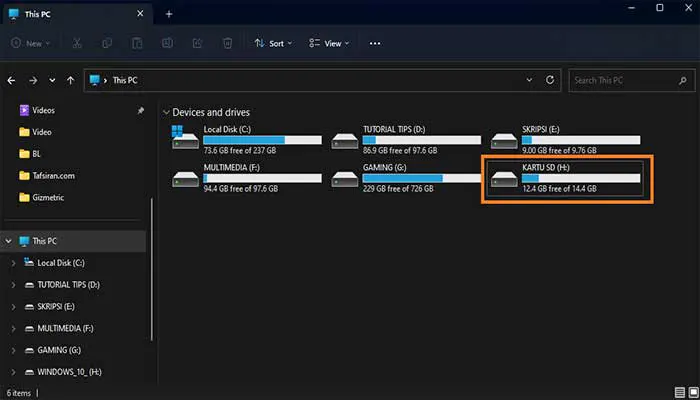Screen dimensions: 700x400
Task: Expand TUTORIAL TIPS (D:) tree node
Action: [x=13, y=285]
